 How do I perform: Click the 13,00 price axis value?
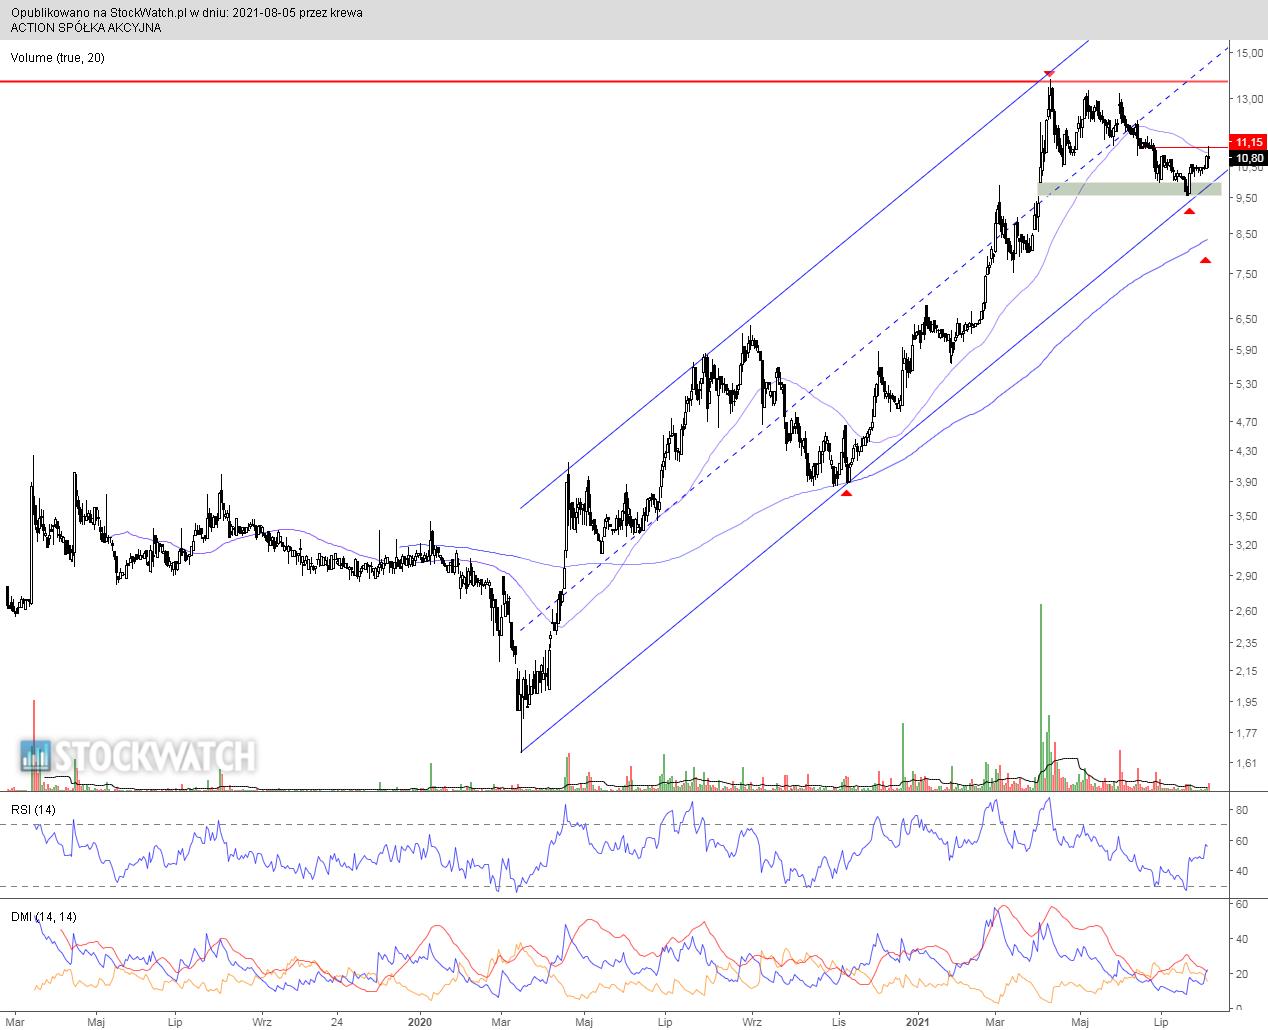pos(1249,99)
